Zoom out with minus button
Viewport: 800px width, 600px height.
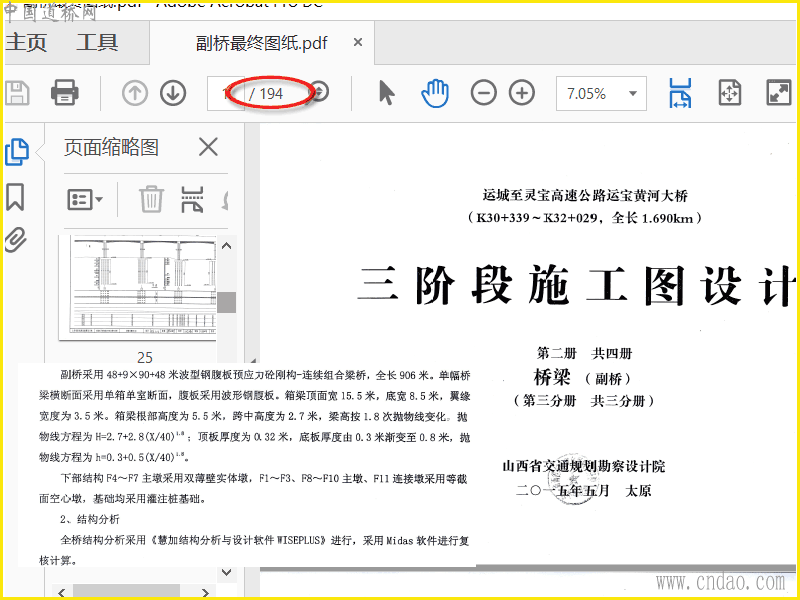pos(484,93)
